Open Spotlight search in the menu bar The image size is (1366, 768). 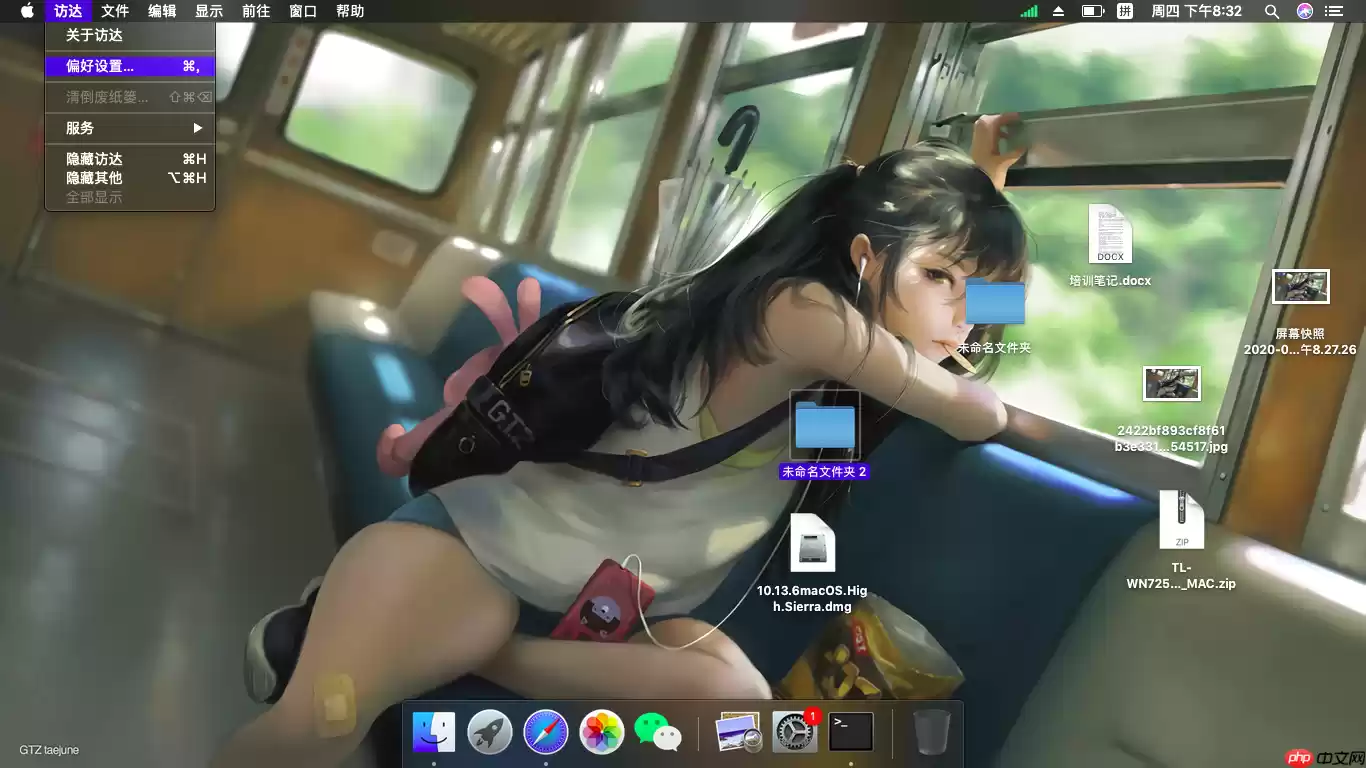pos(1272,11)
